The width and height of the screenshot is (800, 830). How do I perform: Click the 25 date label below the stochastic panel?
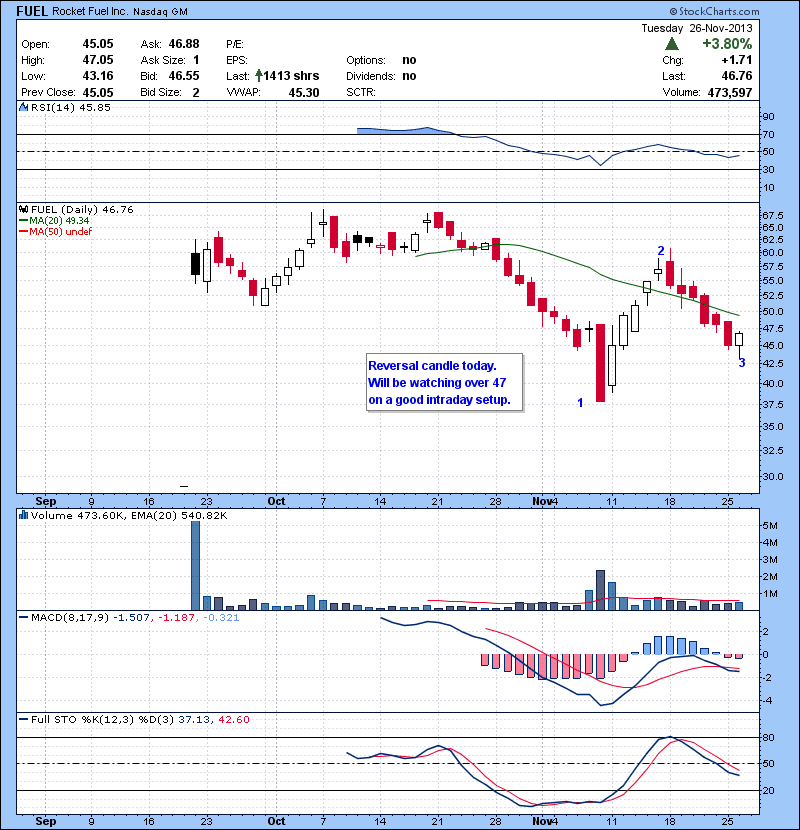[727, 821]
